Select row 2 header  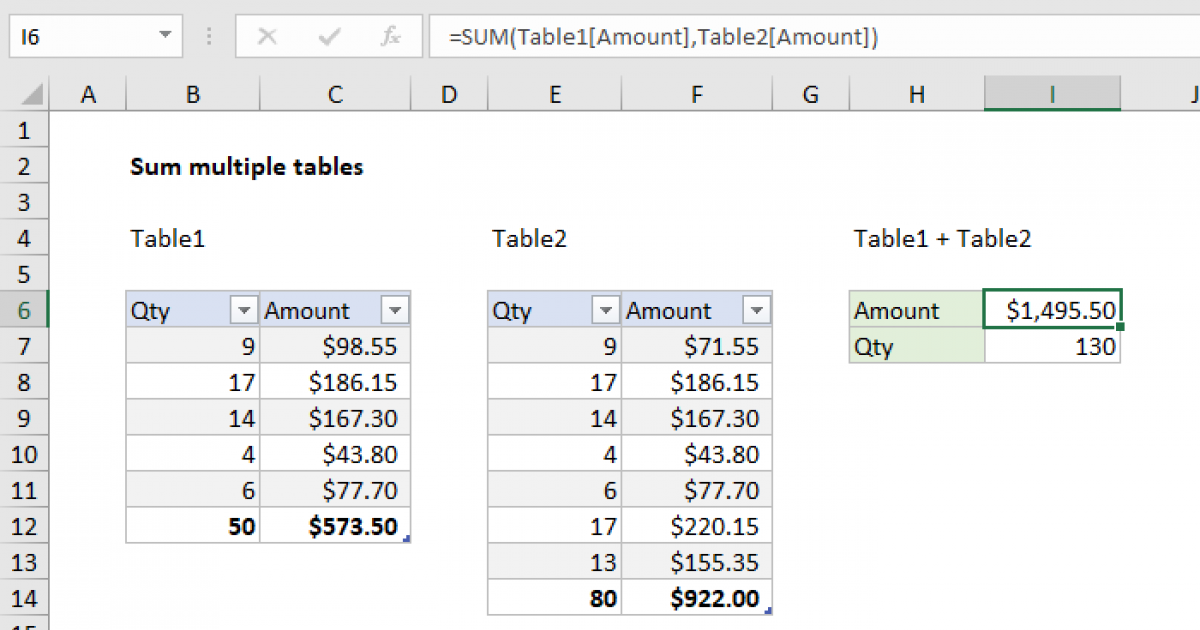[x=25, y=167]
